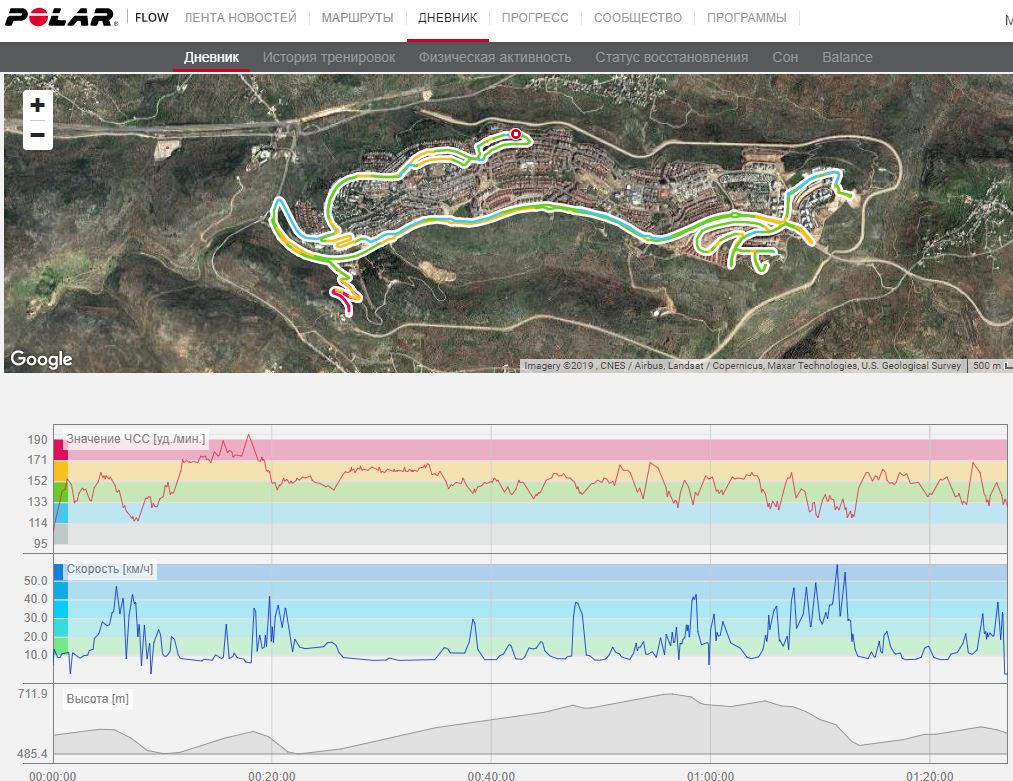
Task: Open the СООБЩЕСТВО section
Action: coord(637,18)
